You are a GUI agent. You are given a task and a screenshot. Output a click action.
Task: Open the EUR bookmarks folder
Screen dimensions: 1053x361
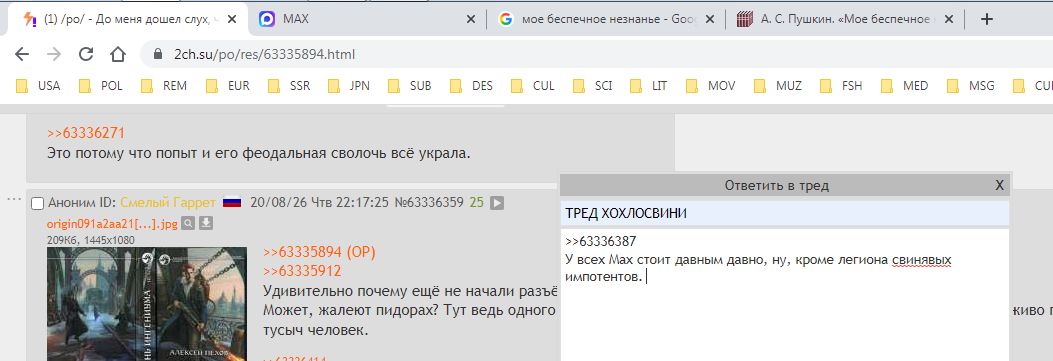[228, 86]
